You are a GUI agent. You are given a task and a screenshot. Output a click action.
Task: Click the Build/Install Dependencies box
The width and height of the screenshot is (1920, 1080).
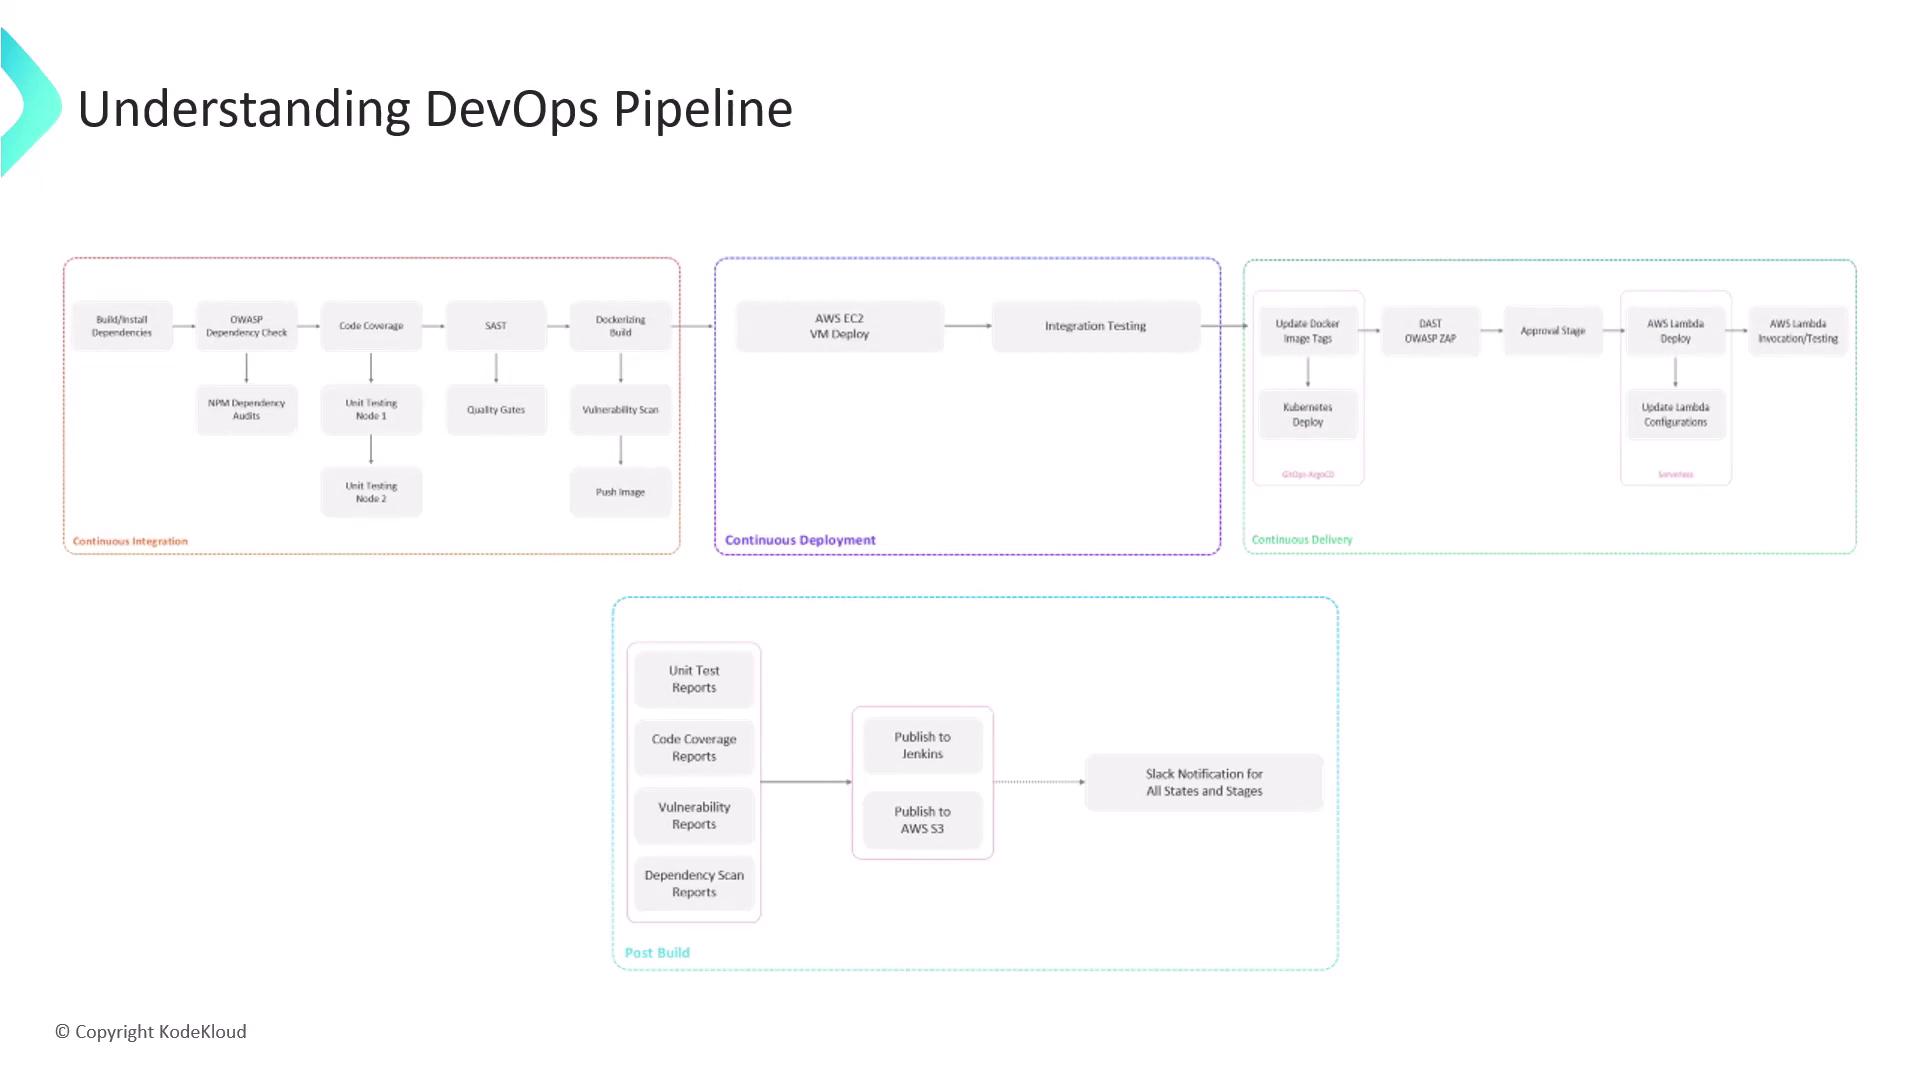[x=122, y=326]
